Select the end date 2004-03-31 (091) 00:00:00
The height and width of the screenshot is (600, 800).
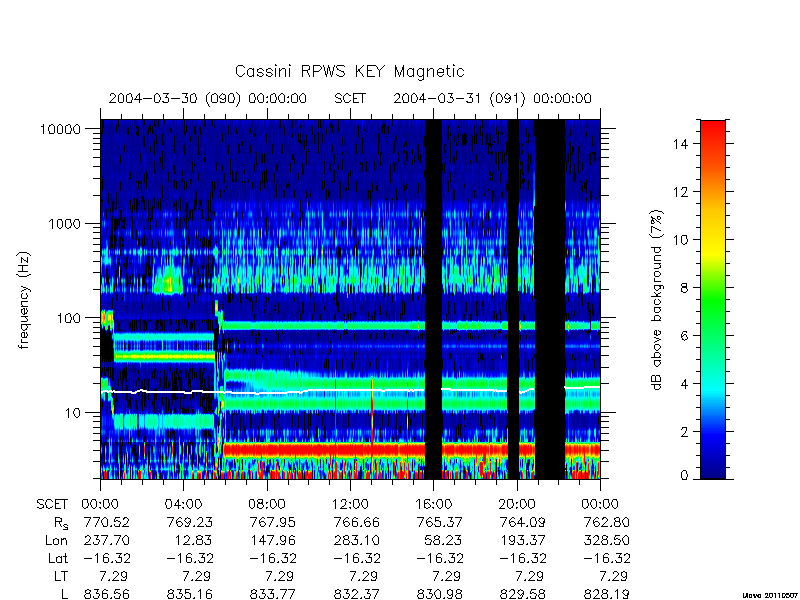click(x=492, y=98)
